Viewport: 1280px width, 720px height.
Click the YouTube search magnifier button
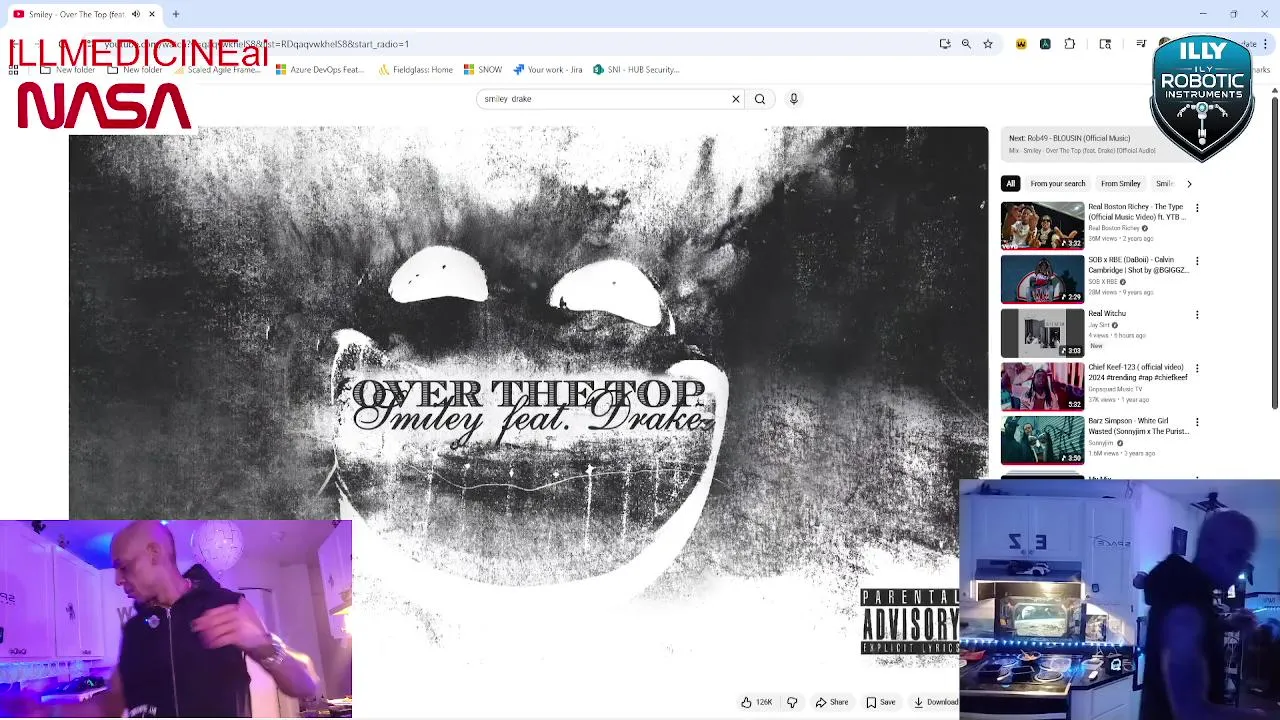tap(760, 99)
